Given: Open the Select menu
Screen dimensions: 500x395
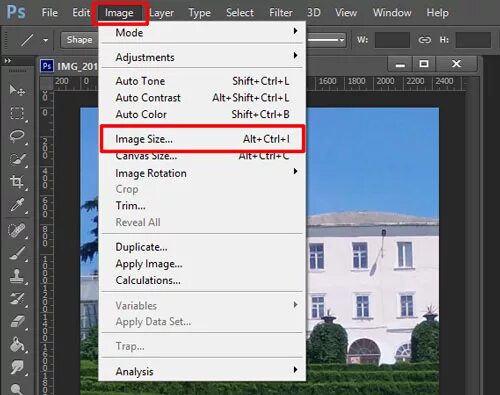Looking at the screenshot, I should pyautogui.click(x=240, y=13).
